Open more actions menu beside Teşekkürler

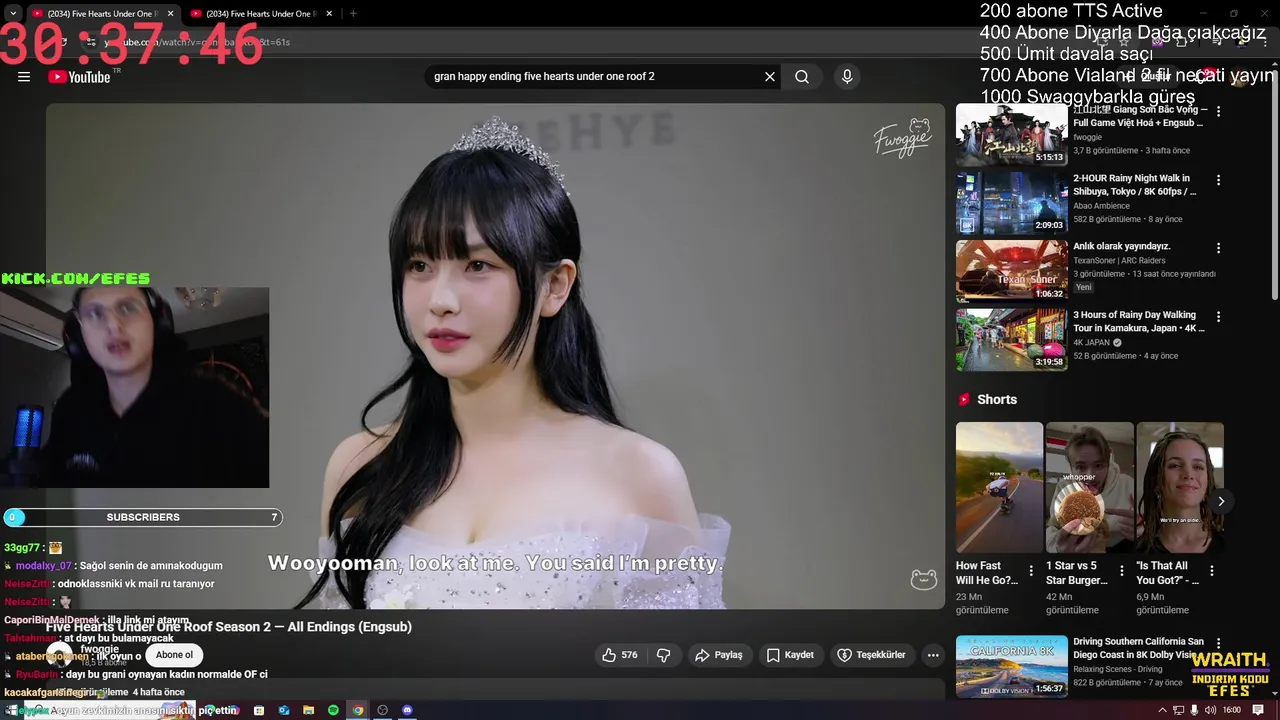[933, 655]
